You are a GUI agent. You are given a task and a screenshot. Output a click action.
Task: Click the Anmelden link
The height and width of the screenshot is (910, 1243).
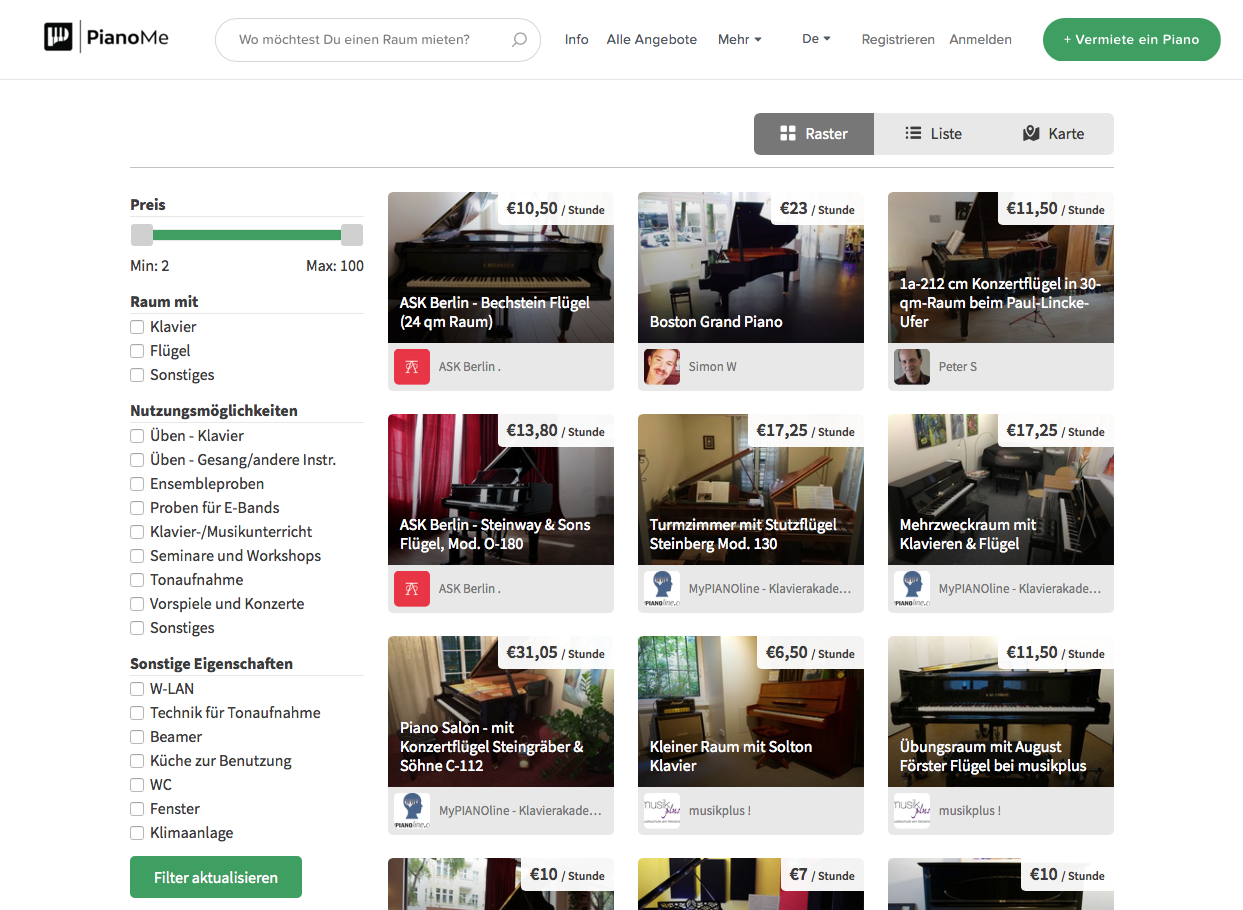pos(980,40)
